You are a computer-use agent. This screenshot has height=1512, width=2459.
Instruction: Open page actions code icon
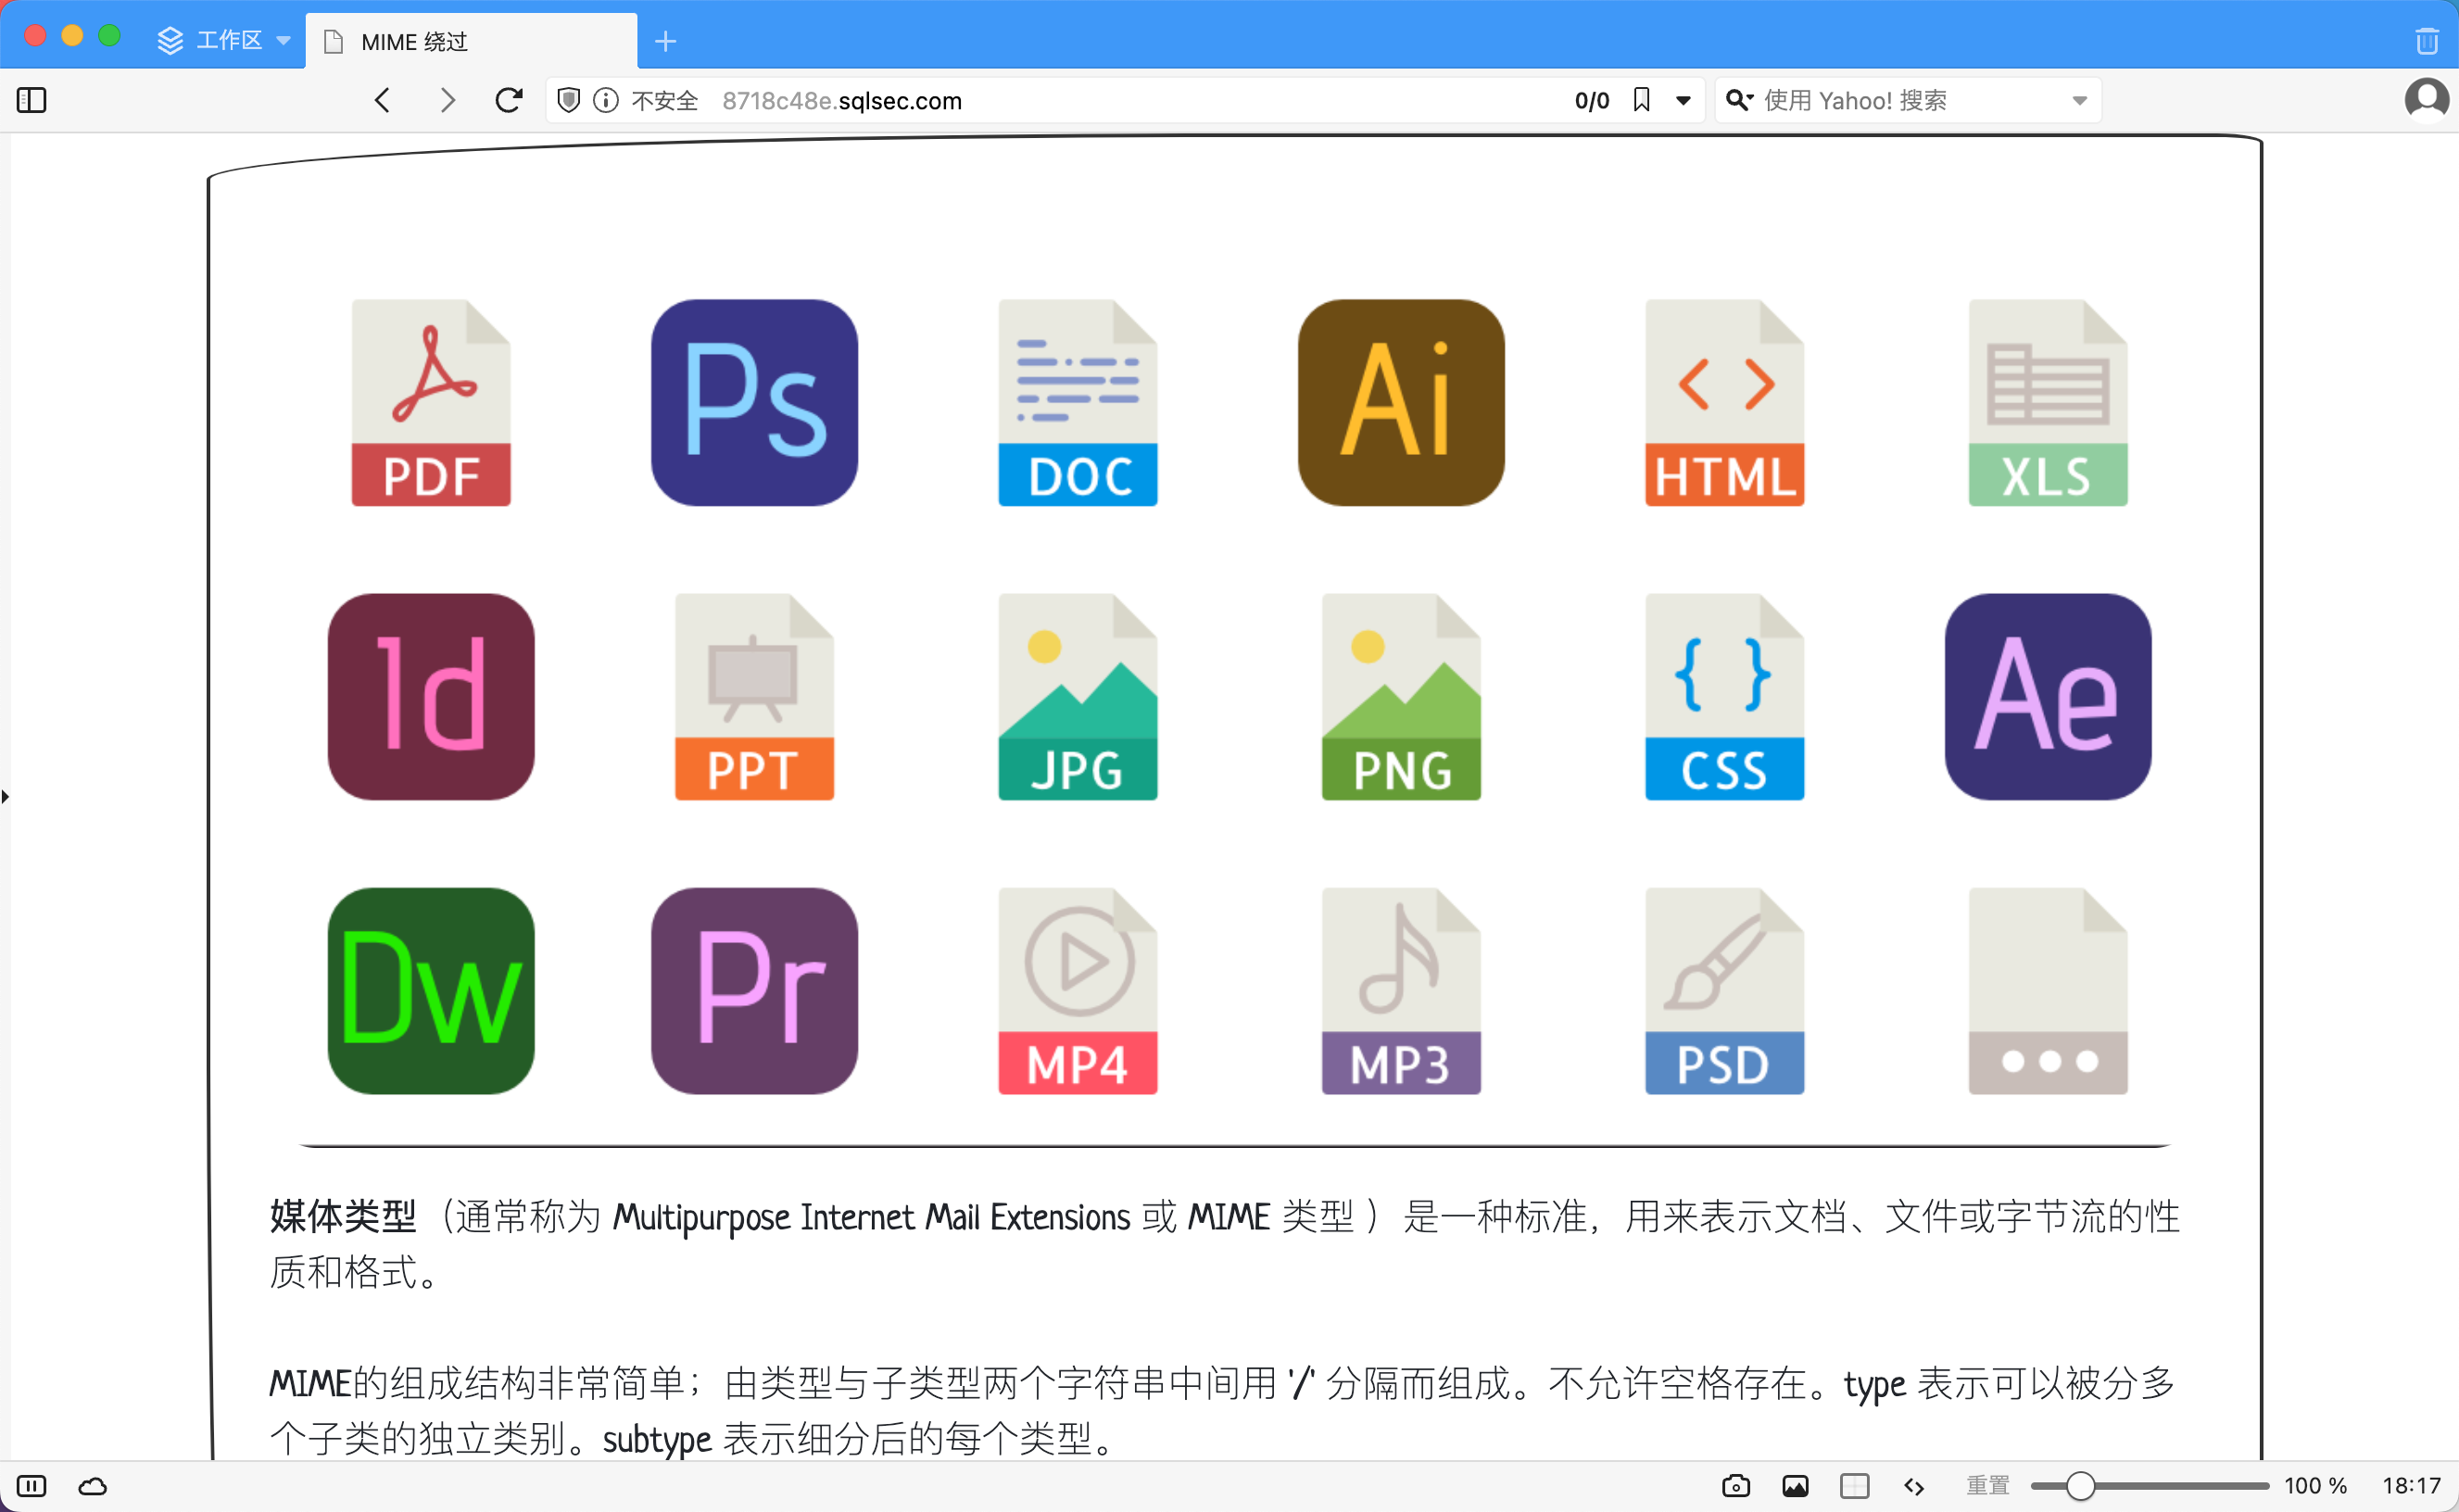[1914, 1486]
